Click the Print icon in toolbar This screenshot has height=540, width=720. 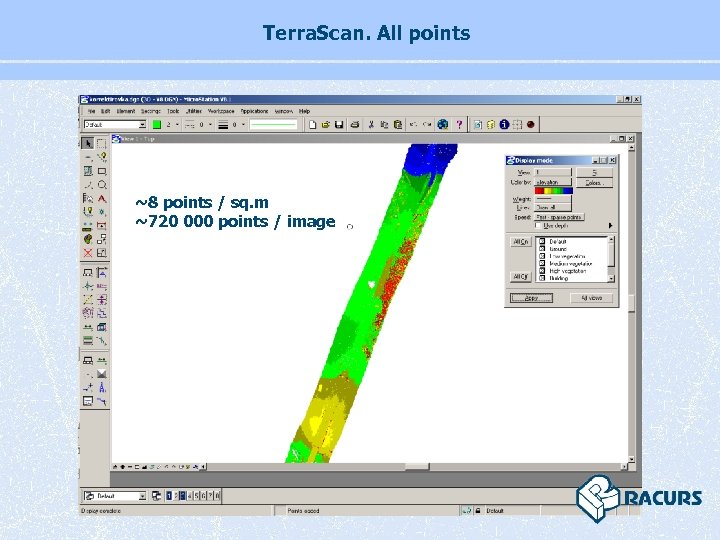pyautogui.click(x=354, y=124)
